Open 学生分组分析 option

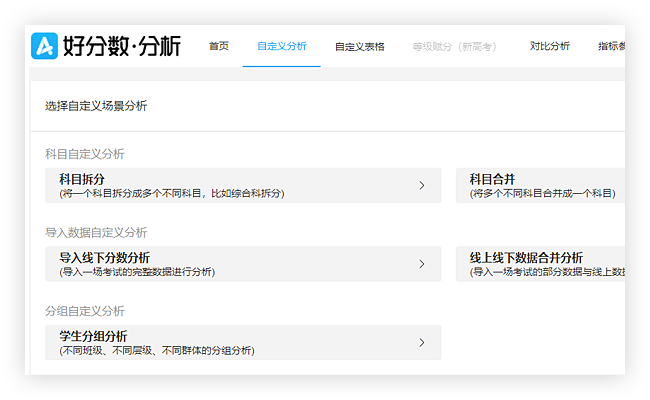pyautogui.click(x=230, y=342)
